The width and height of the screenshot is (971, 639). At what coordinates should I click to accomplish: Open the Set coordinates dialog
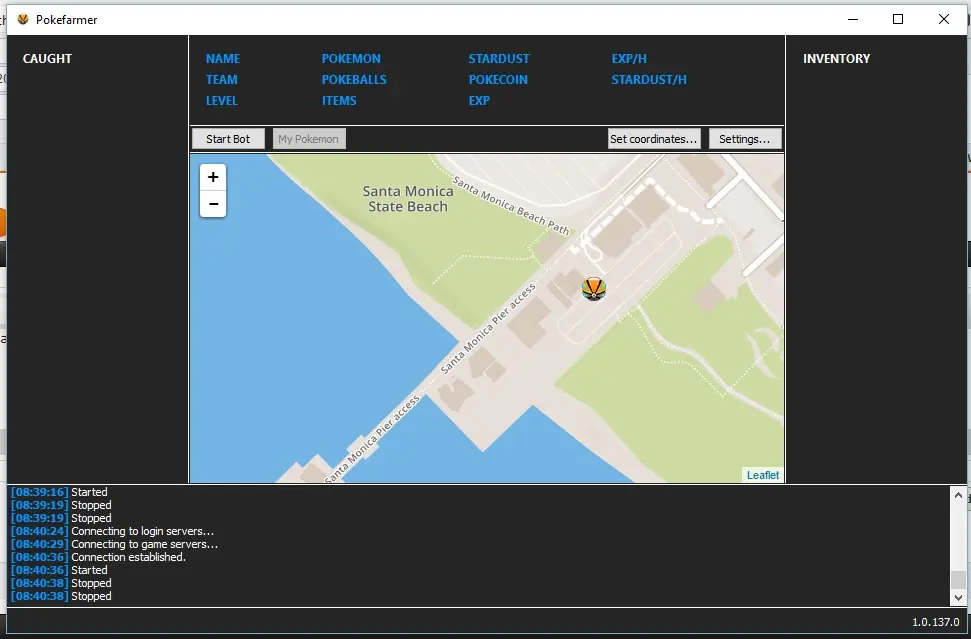pos(654,139)
